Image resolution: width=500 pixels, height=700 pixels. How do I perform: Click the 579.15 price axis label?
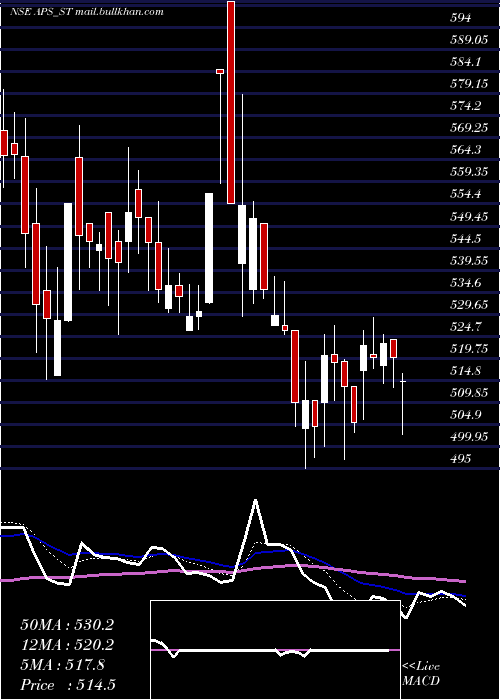click(x=469, y=83)
